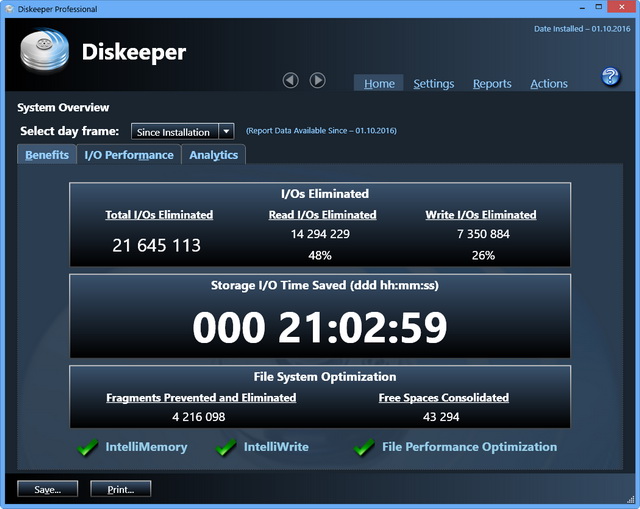The image size is (640, 509).
Task: Expand the day frame dropdown arrow
Action: tap(226, 131)
